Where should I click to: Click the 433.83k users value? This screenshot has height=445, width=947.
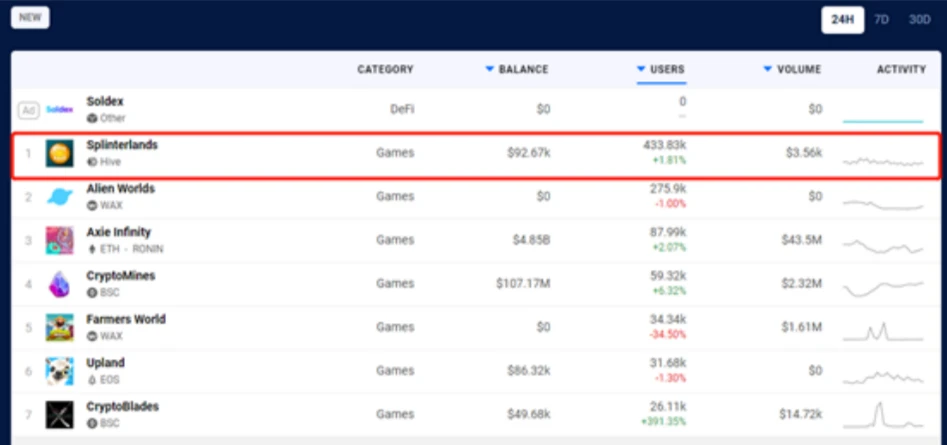coord(664,145)
